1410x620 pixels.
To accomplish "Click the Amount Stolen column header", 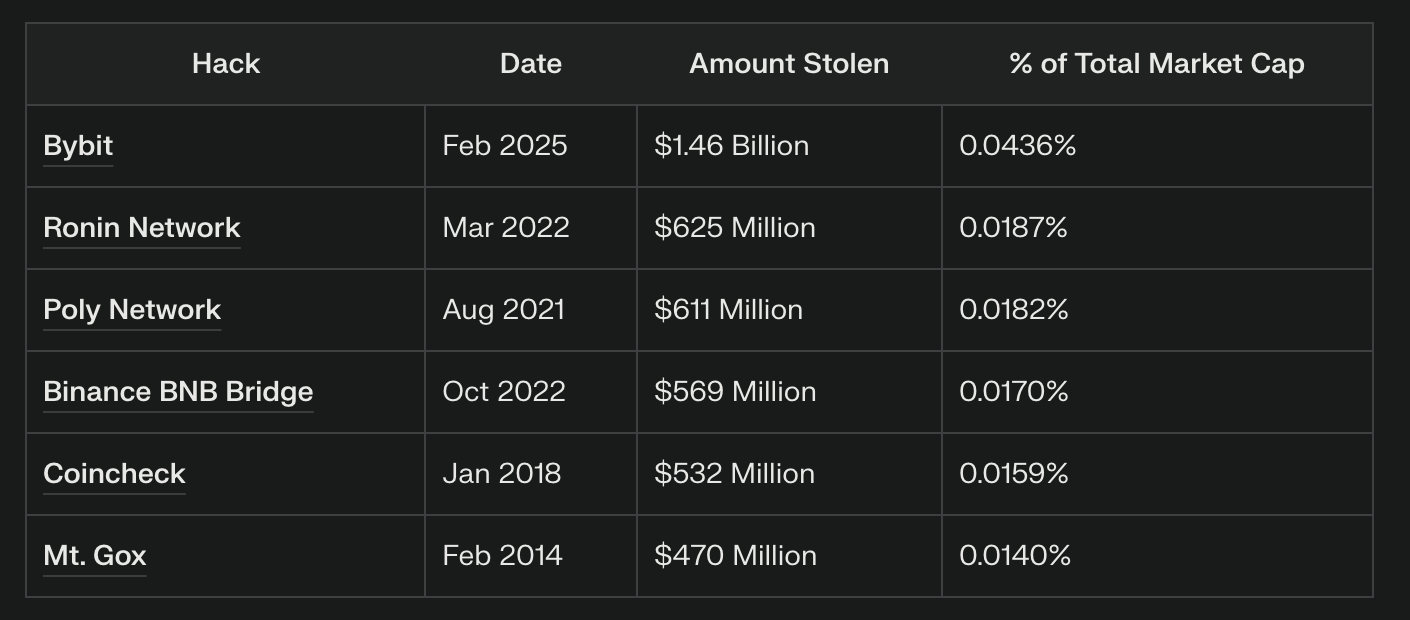I will pos(789,64).
